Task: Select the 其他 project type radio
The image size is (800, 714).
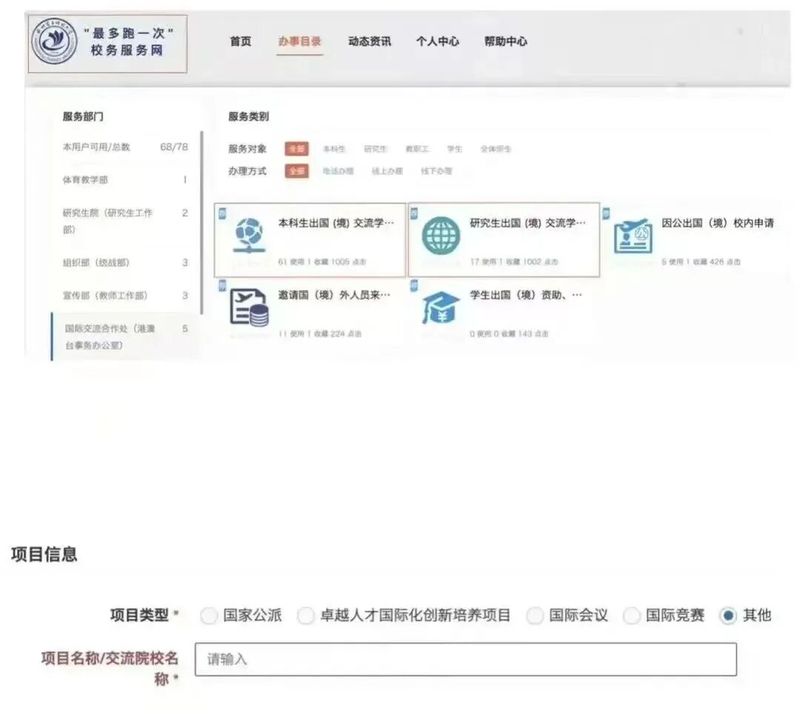Action: pyautogui.click(x=728, y=616)
